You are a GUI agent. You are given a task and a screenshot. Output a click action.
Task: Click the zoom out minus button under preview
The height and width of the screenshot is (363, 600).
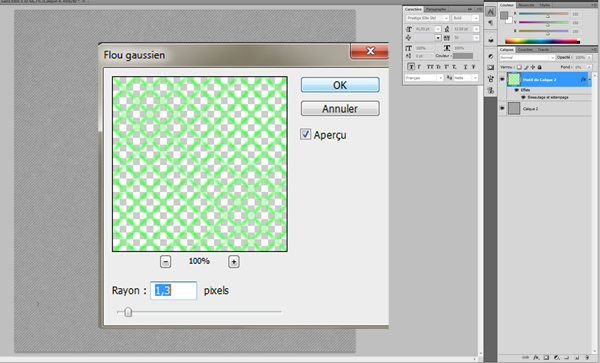(x=165, y=262)
